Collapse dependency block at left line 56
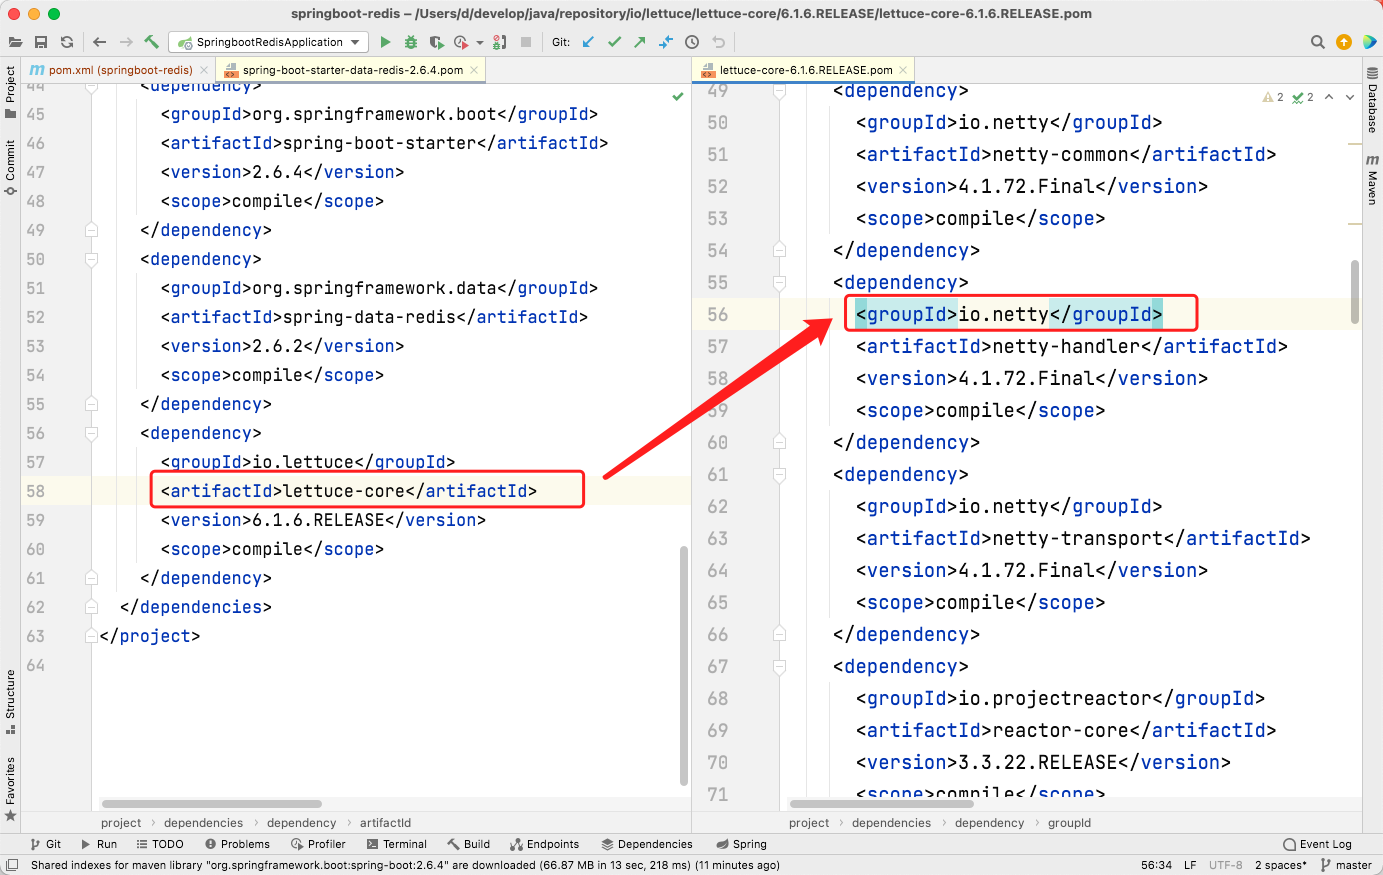This screenshot has width=1383, height=875. pyautogui.click(x=91, y=433)
